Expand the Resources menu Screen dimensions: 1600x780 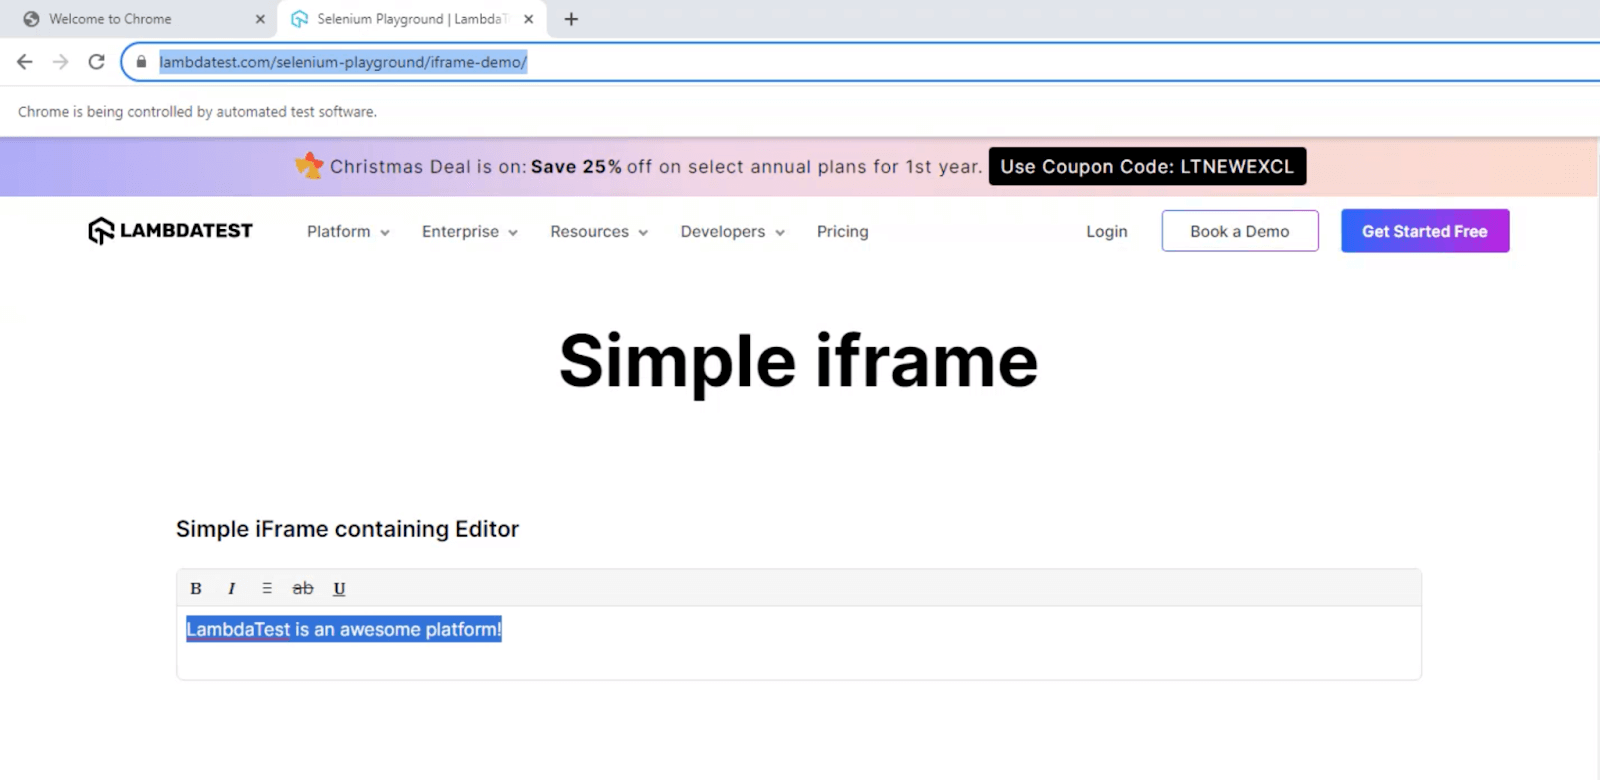(x=599, y=232)
